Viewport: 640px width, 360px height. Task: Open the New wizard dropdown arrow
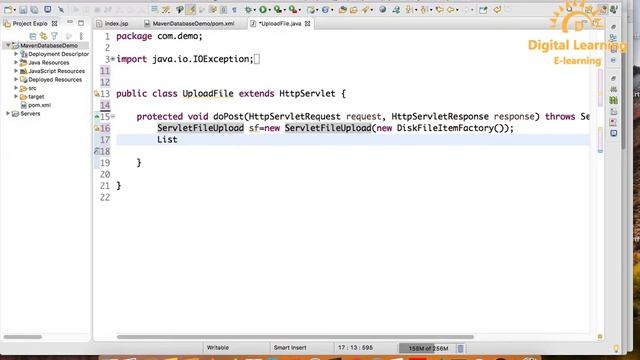point(14,10)
